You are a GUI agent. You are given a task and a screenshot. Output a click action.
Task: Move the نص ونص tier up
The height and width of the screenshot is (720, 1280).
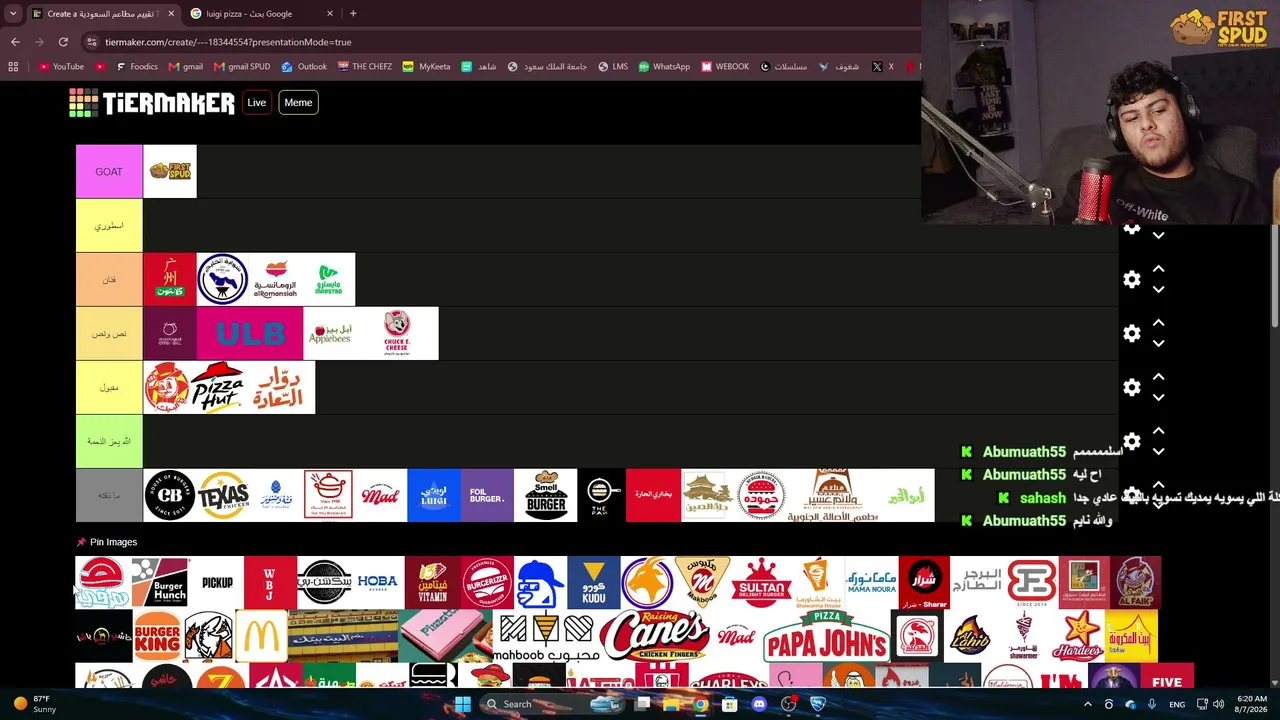[1158, 324]
